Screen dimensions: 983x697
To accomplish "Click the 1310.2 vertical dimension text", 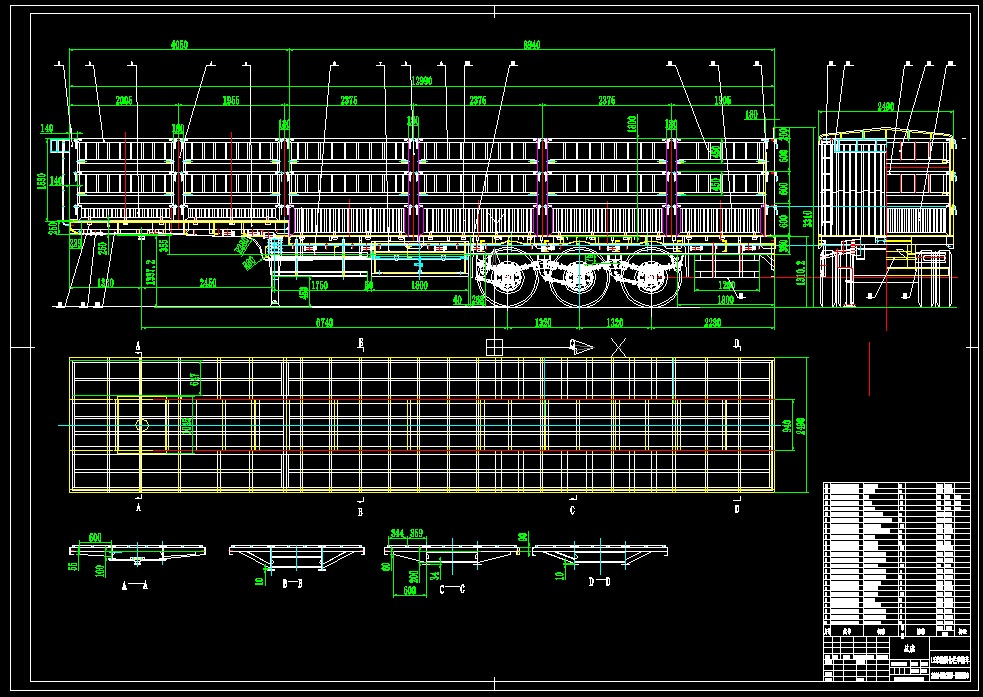I will pyautogui.click(x=800, y=272).
